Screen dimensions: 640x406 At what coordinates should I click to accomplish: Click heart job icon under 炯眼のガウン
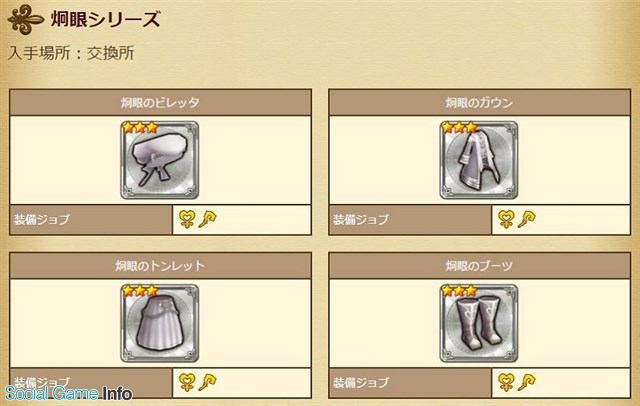pyautogui.click(x=506, y=220)
